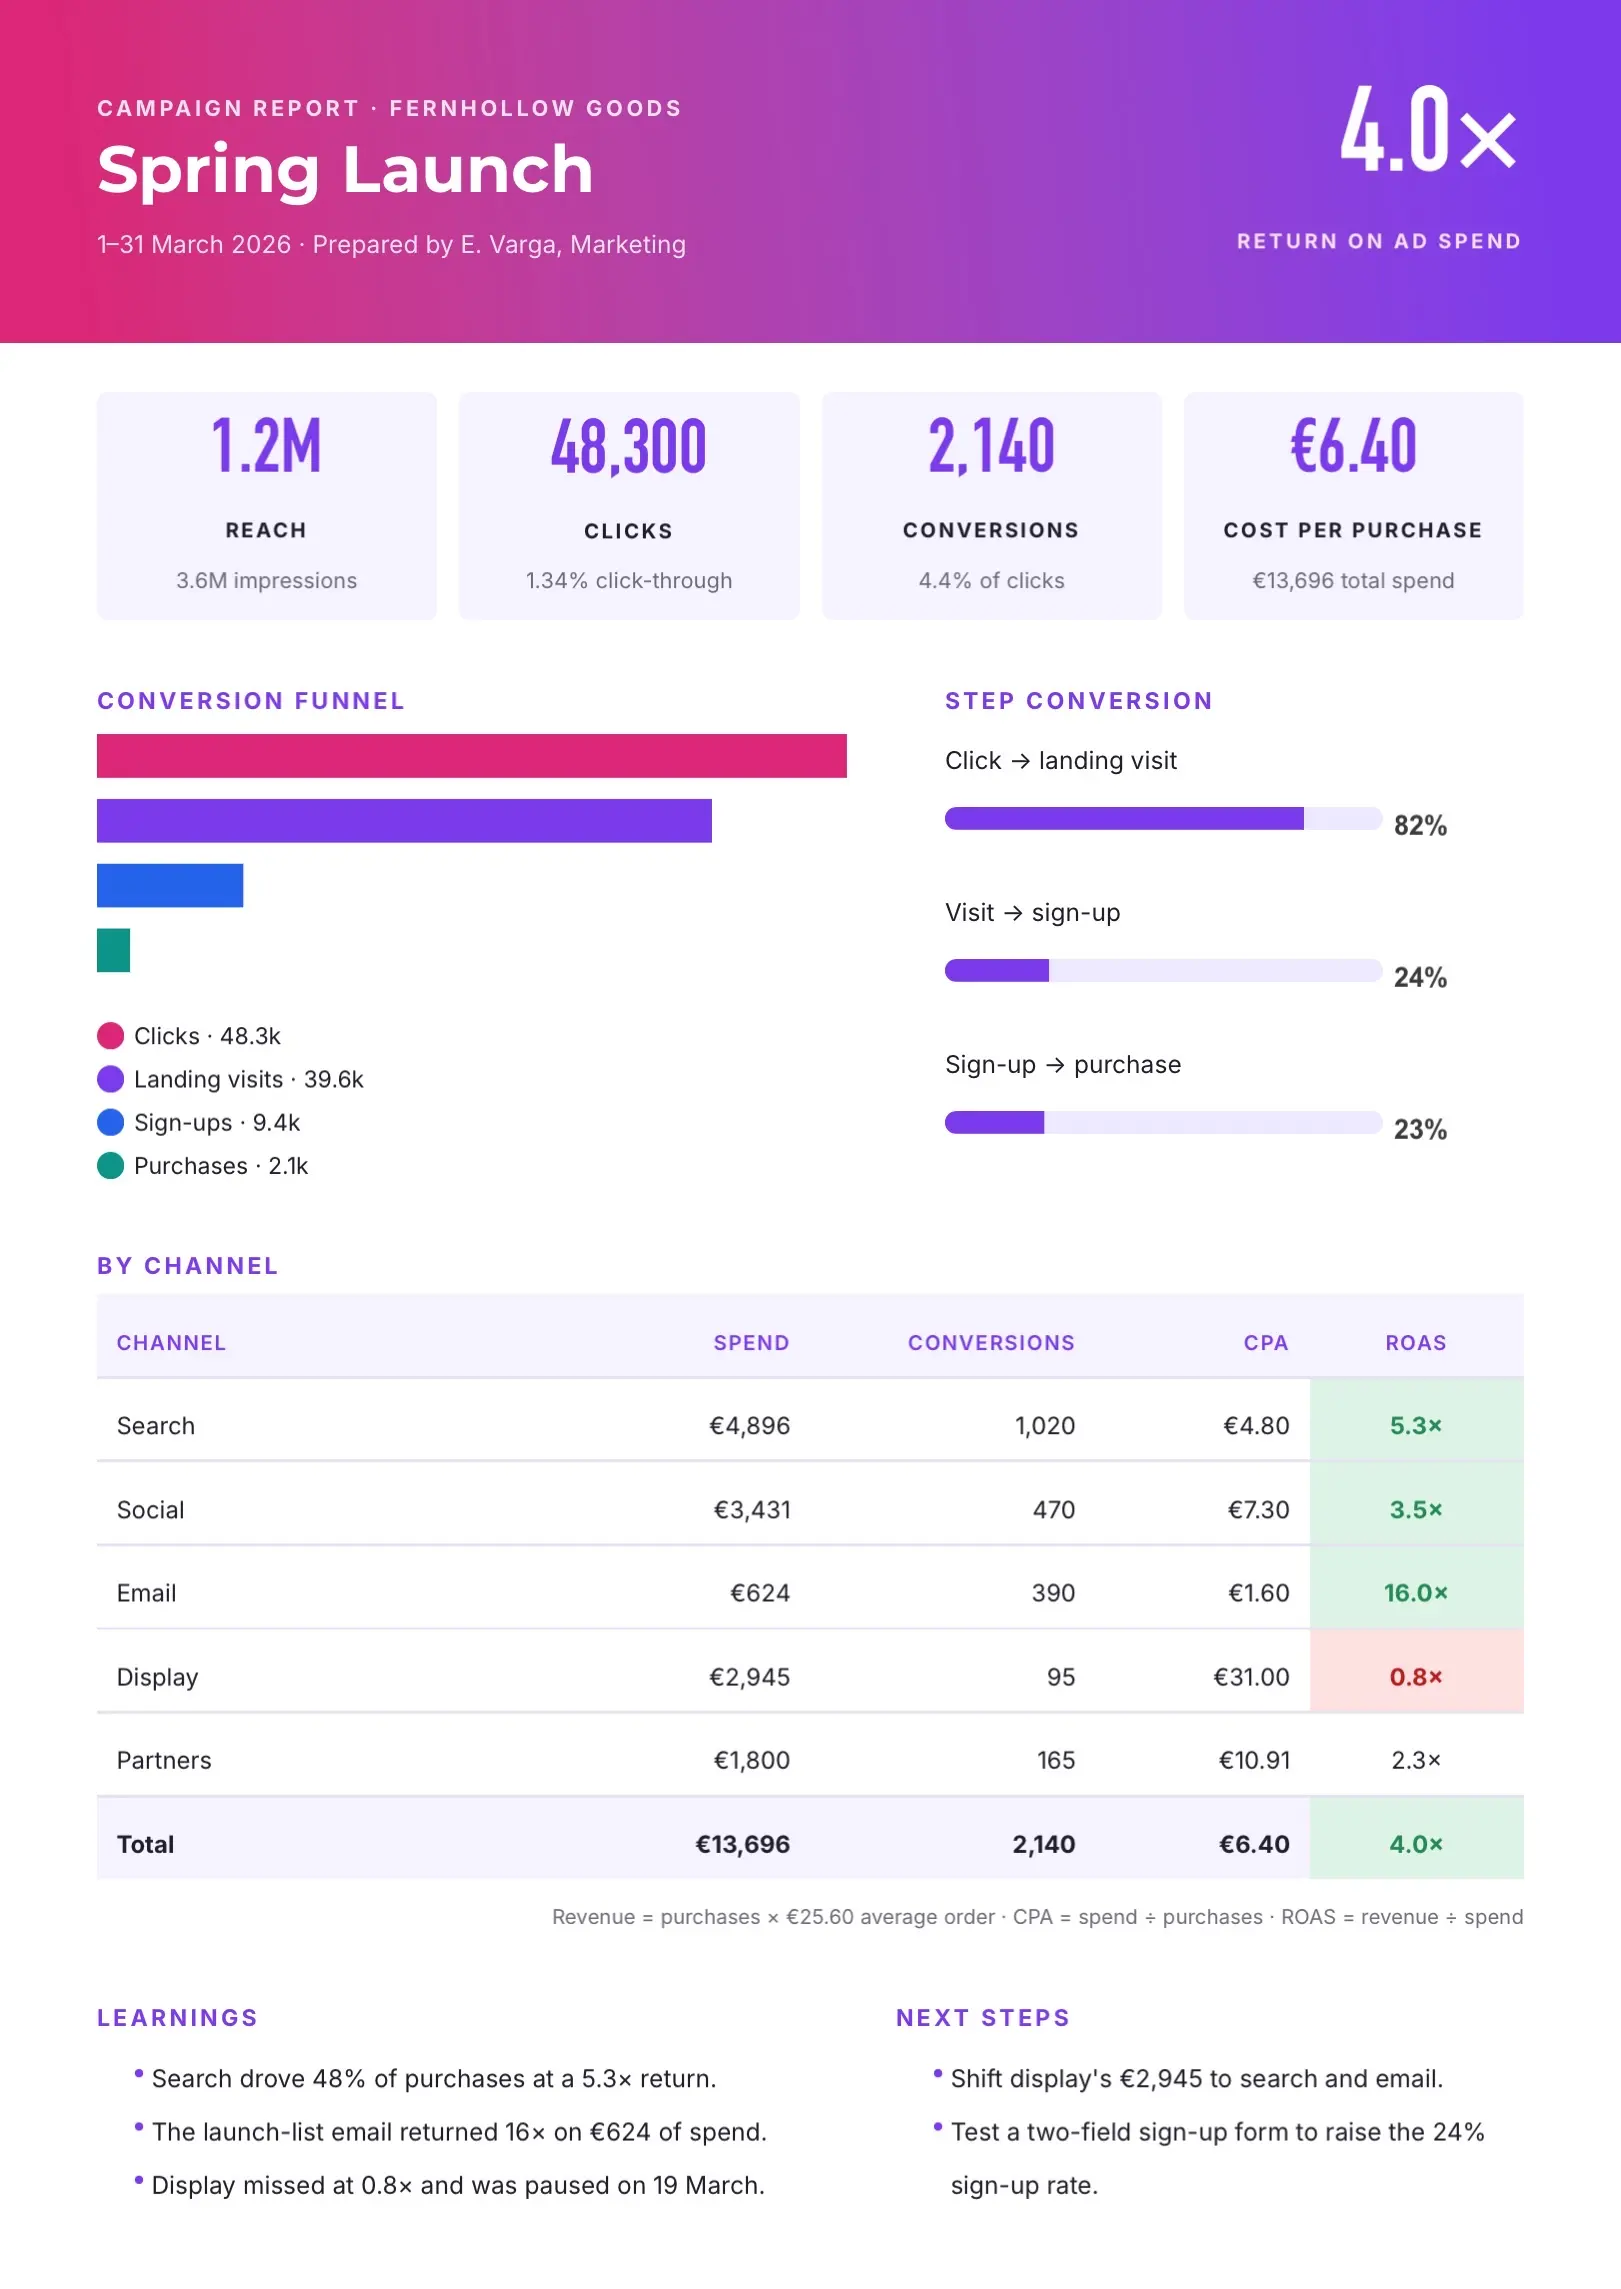Click the 82% step value
The image size is (1621, 2289).
coord(1420,825)
